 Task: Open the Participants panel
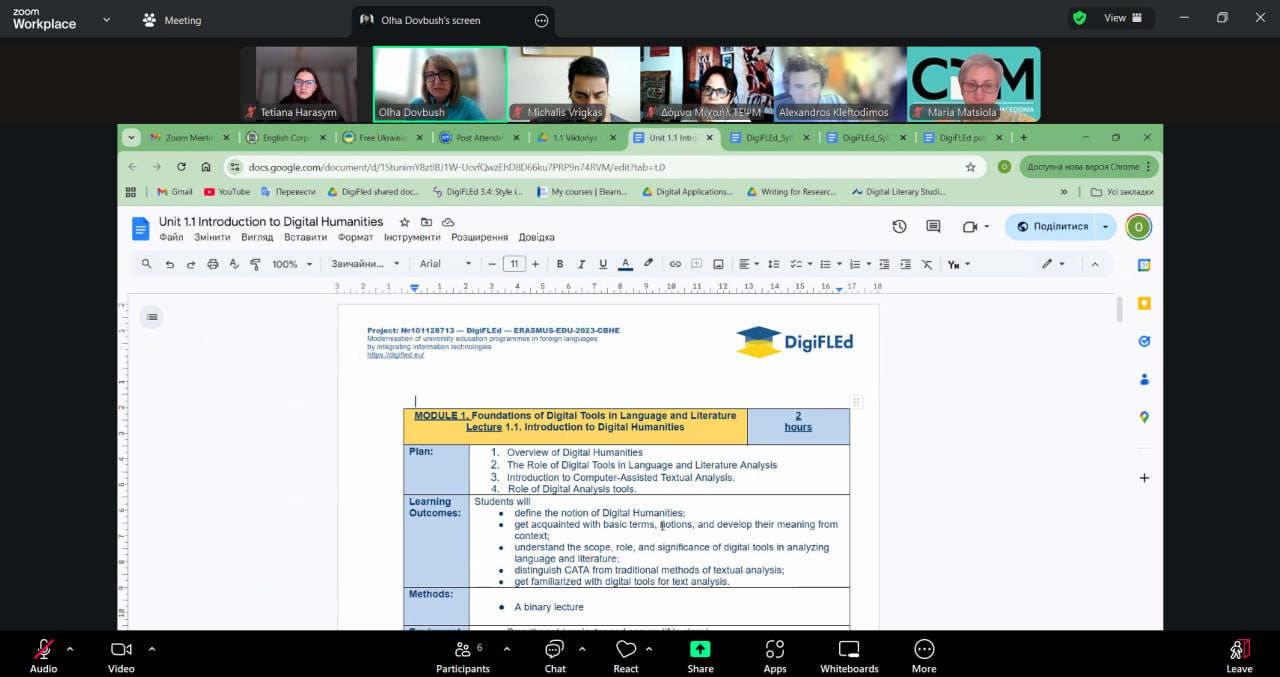[462, 650]
